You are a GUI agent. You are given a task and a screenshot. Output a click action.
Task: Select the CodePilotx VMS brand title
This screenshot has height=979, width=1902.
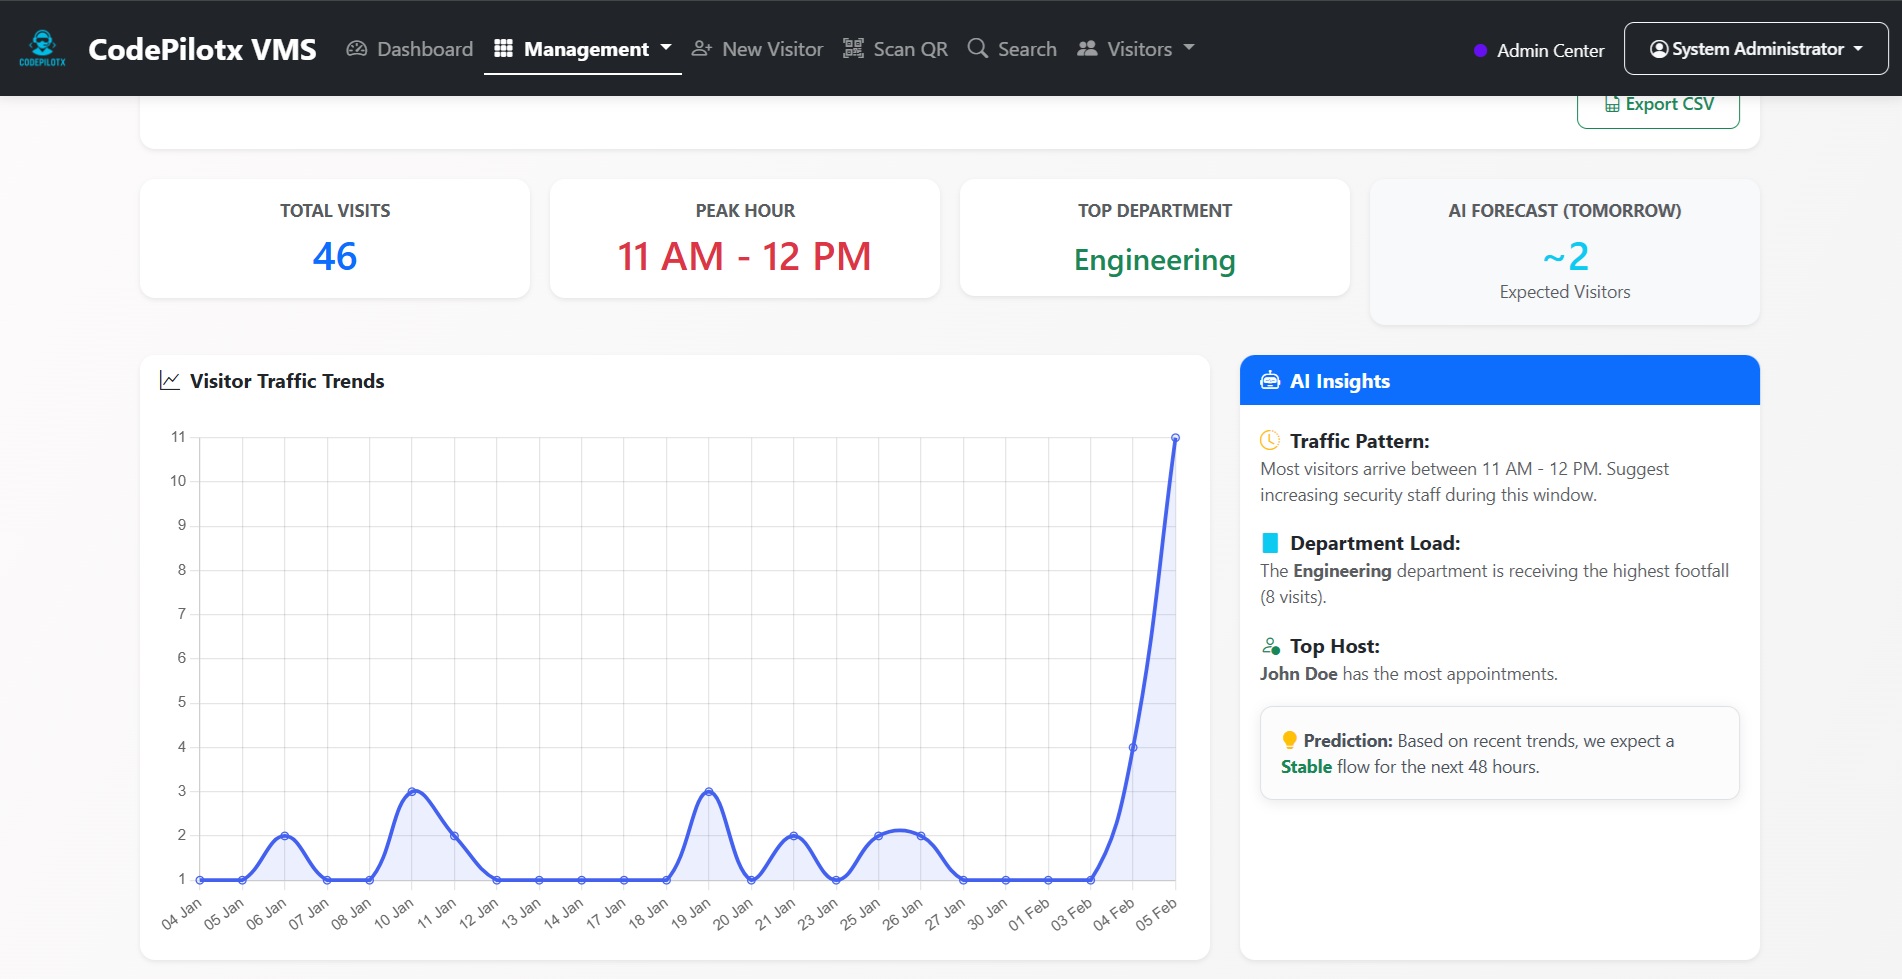point(202,49)
